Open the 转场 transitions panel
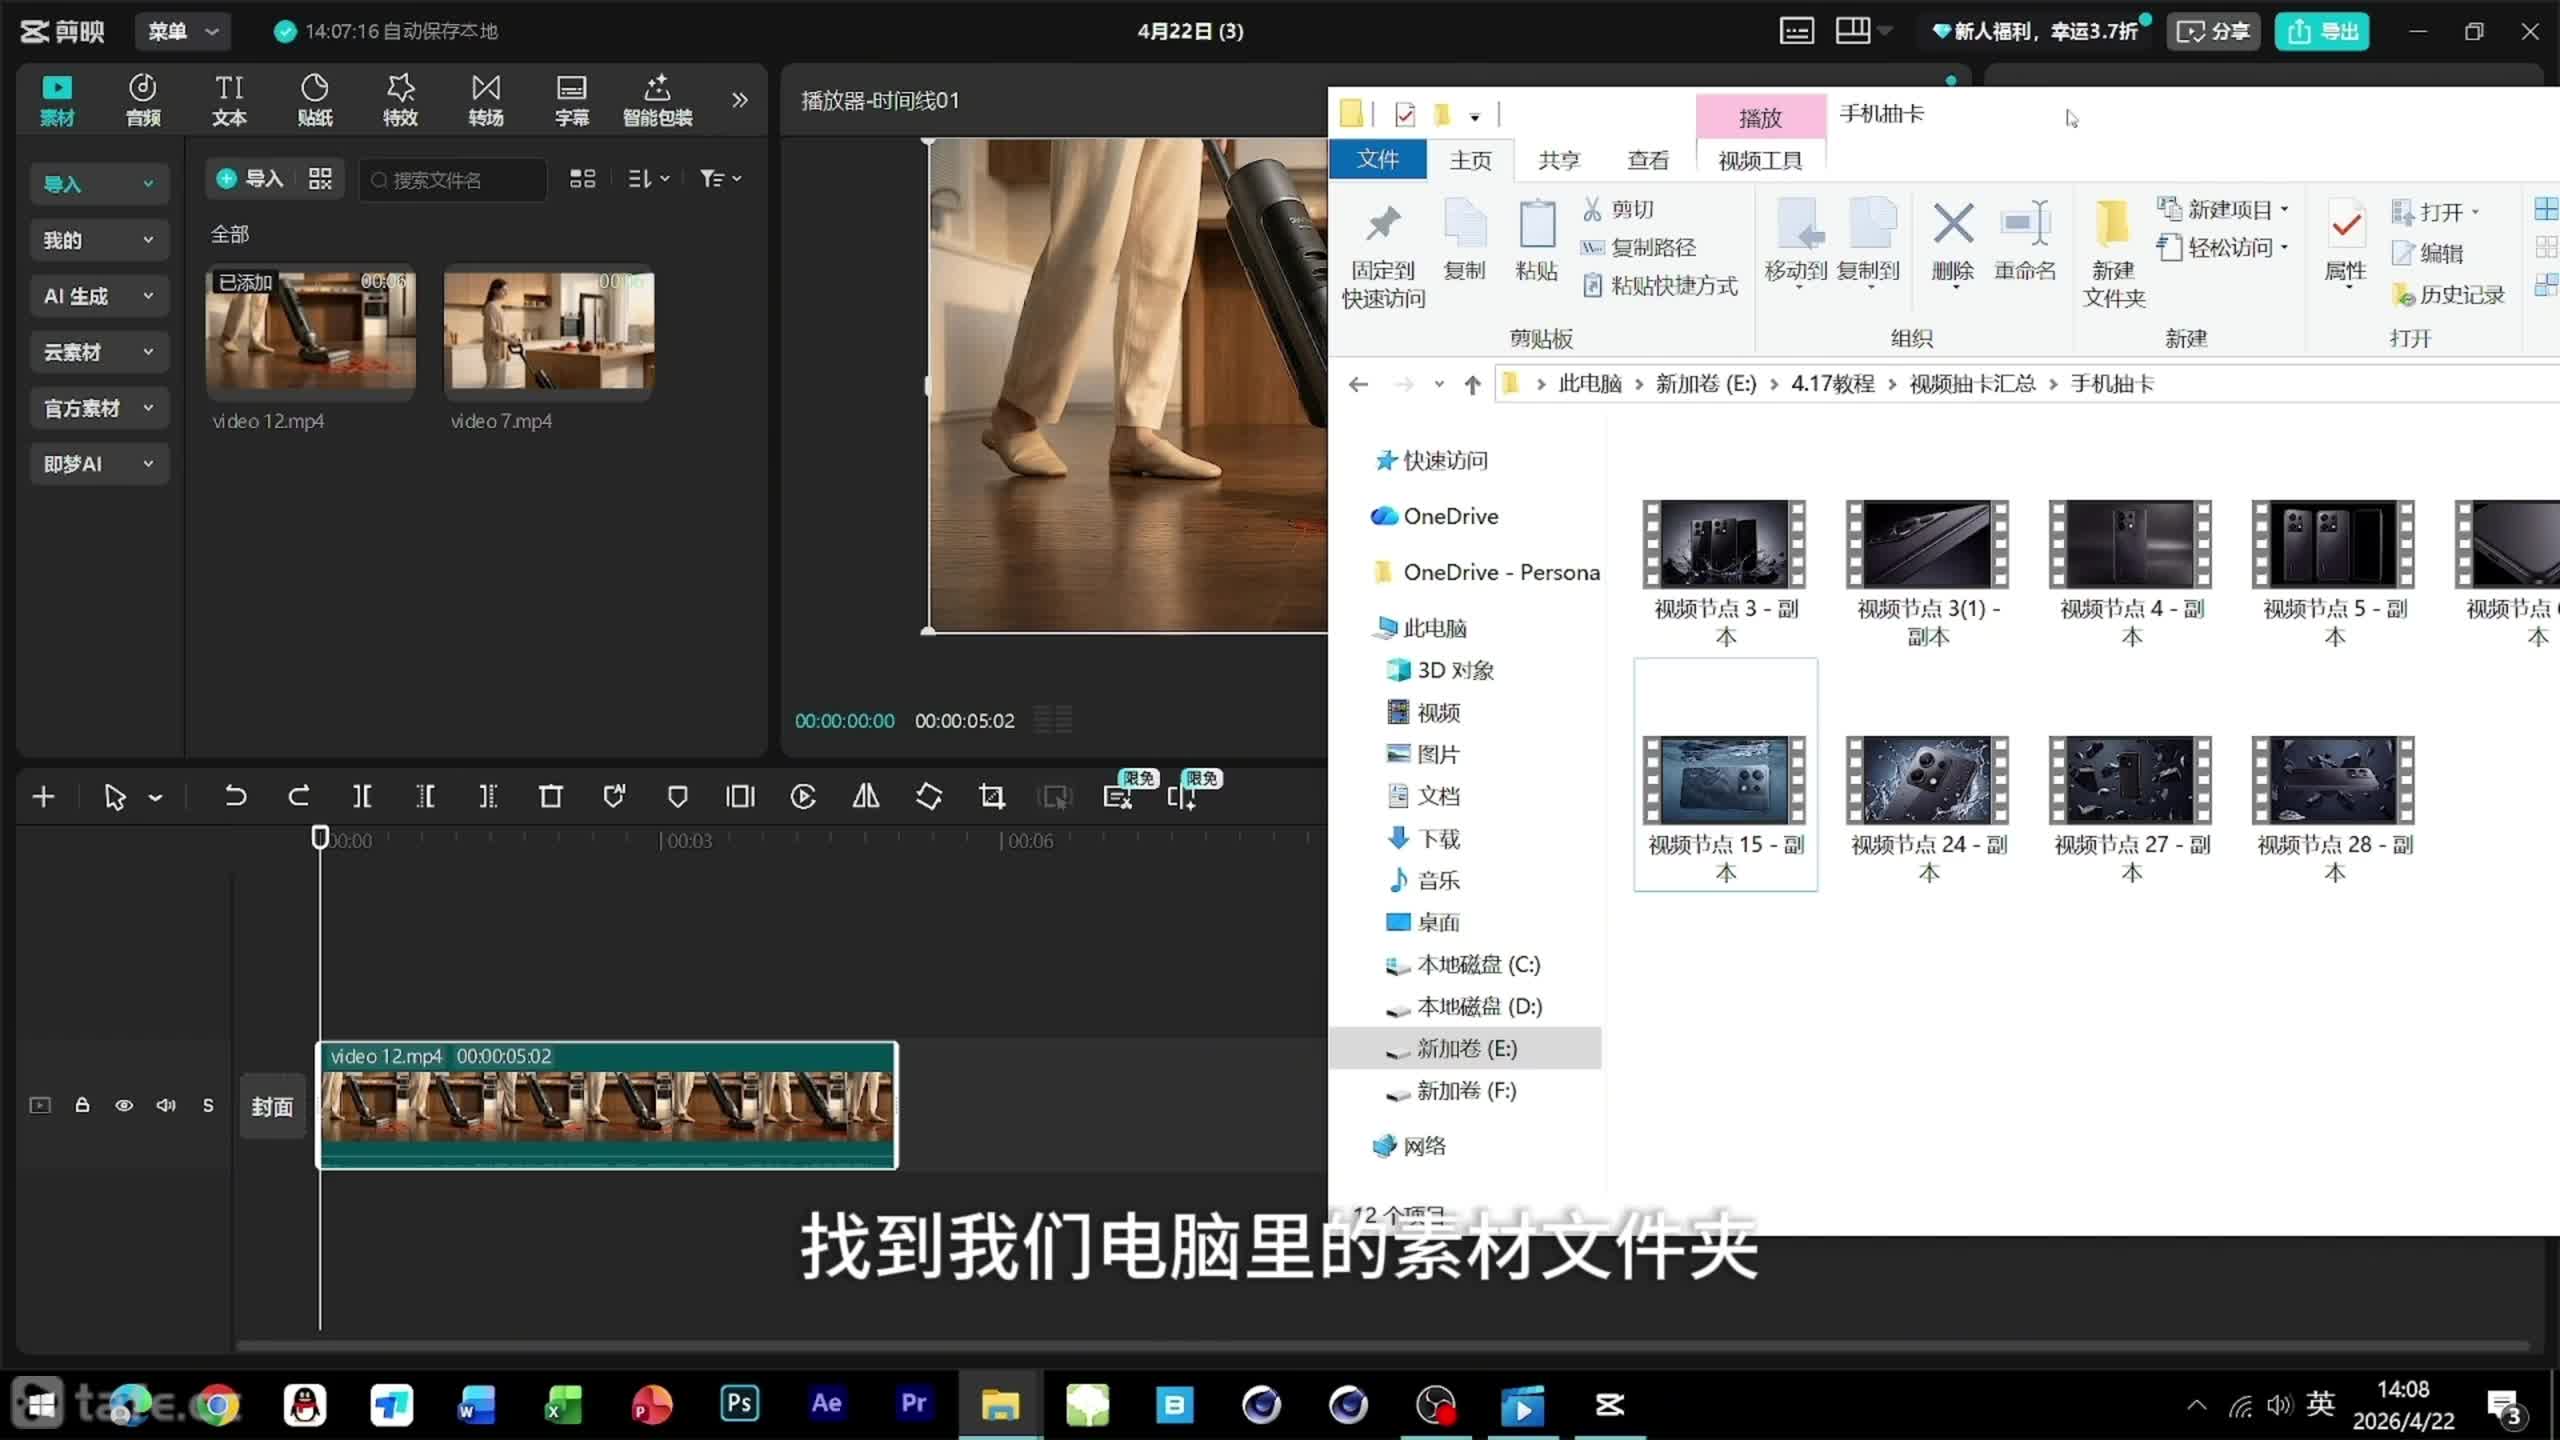The image size is (2560, 1440). point(486,100)
